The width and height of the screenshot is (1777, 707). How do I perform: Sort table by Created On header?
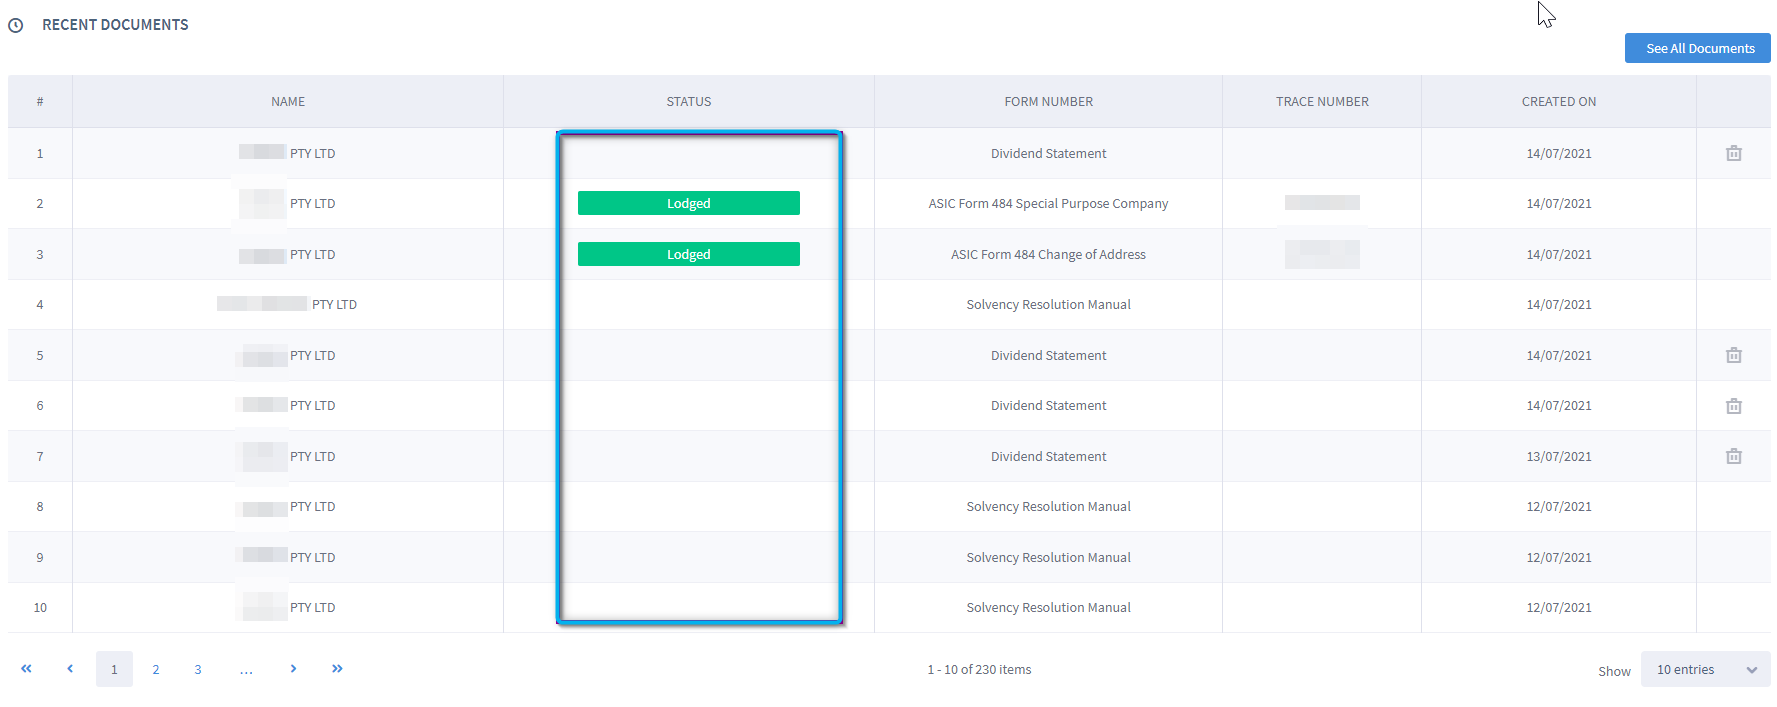[1558, 102]
